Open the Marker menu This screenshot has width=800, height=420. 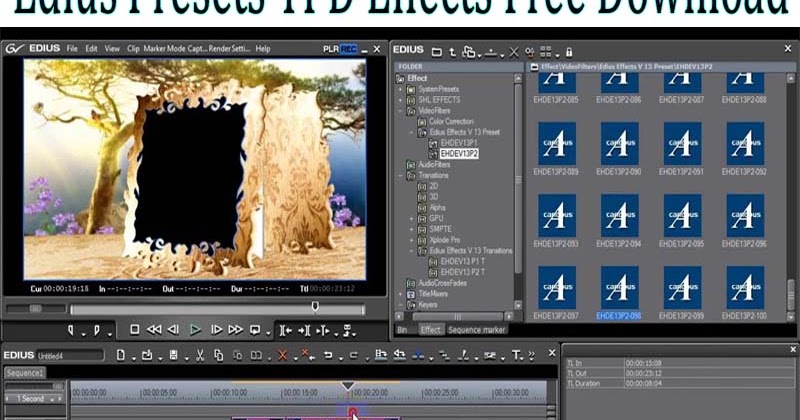154,48
